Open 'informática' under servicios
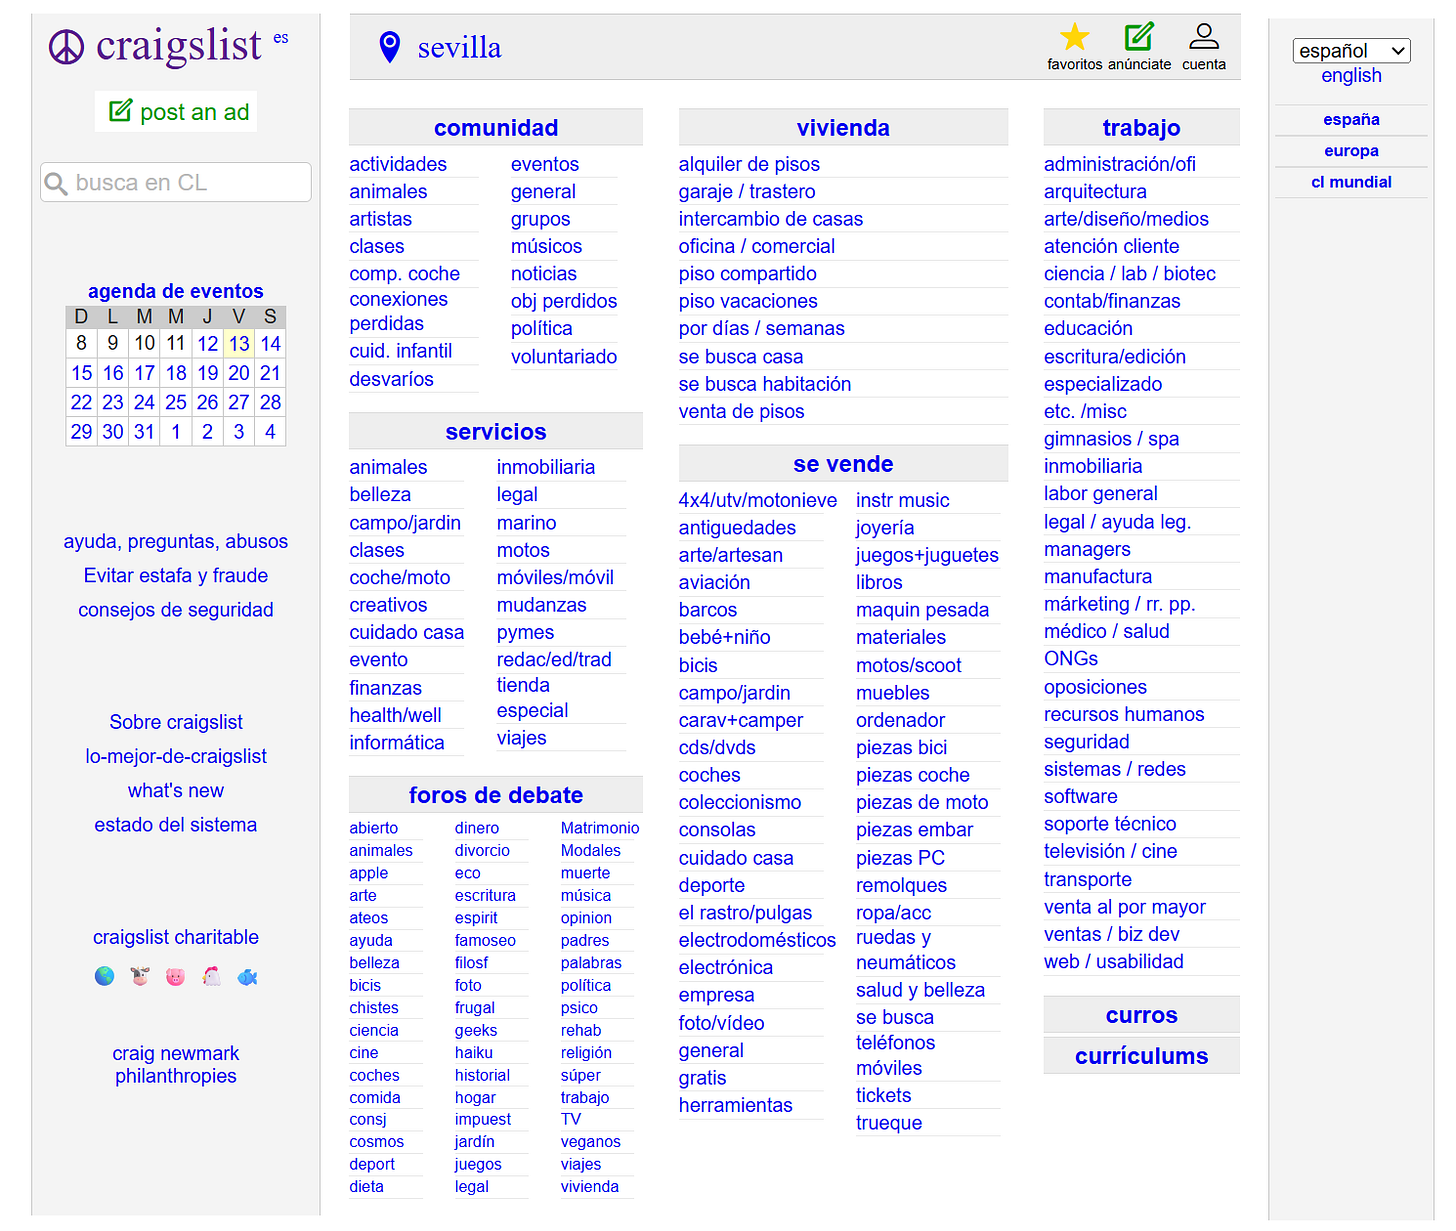 [397, 742]
